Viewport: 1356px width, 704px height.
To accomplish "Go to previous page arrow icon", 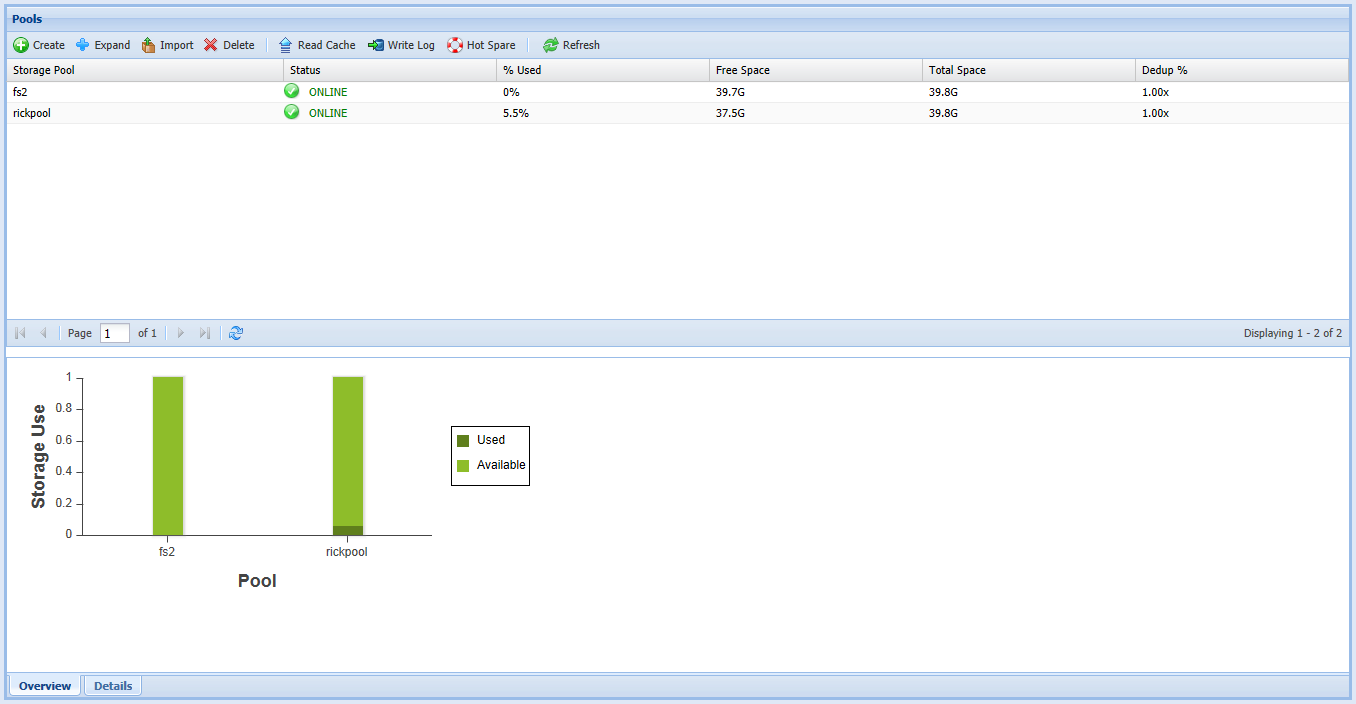I will tap(43, 333).
